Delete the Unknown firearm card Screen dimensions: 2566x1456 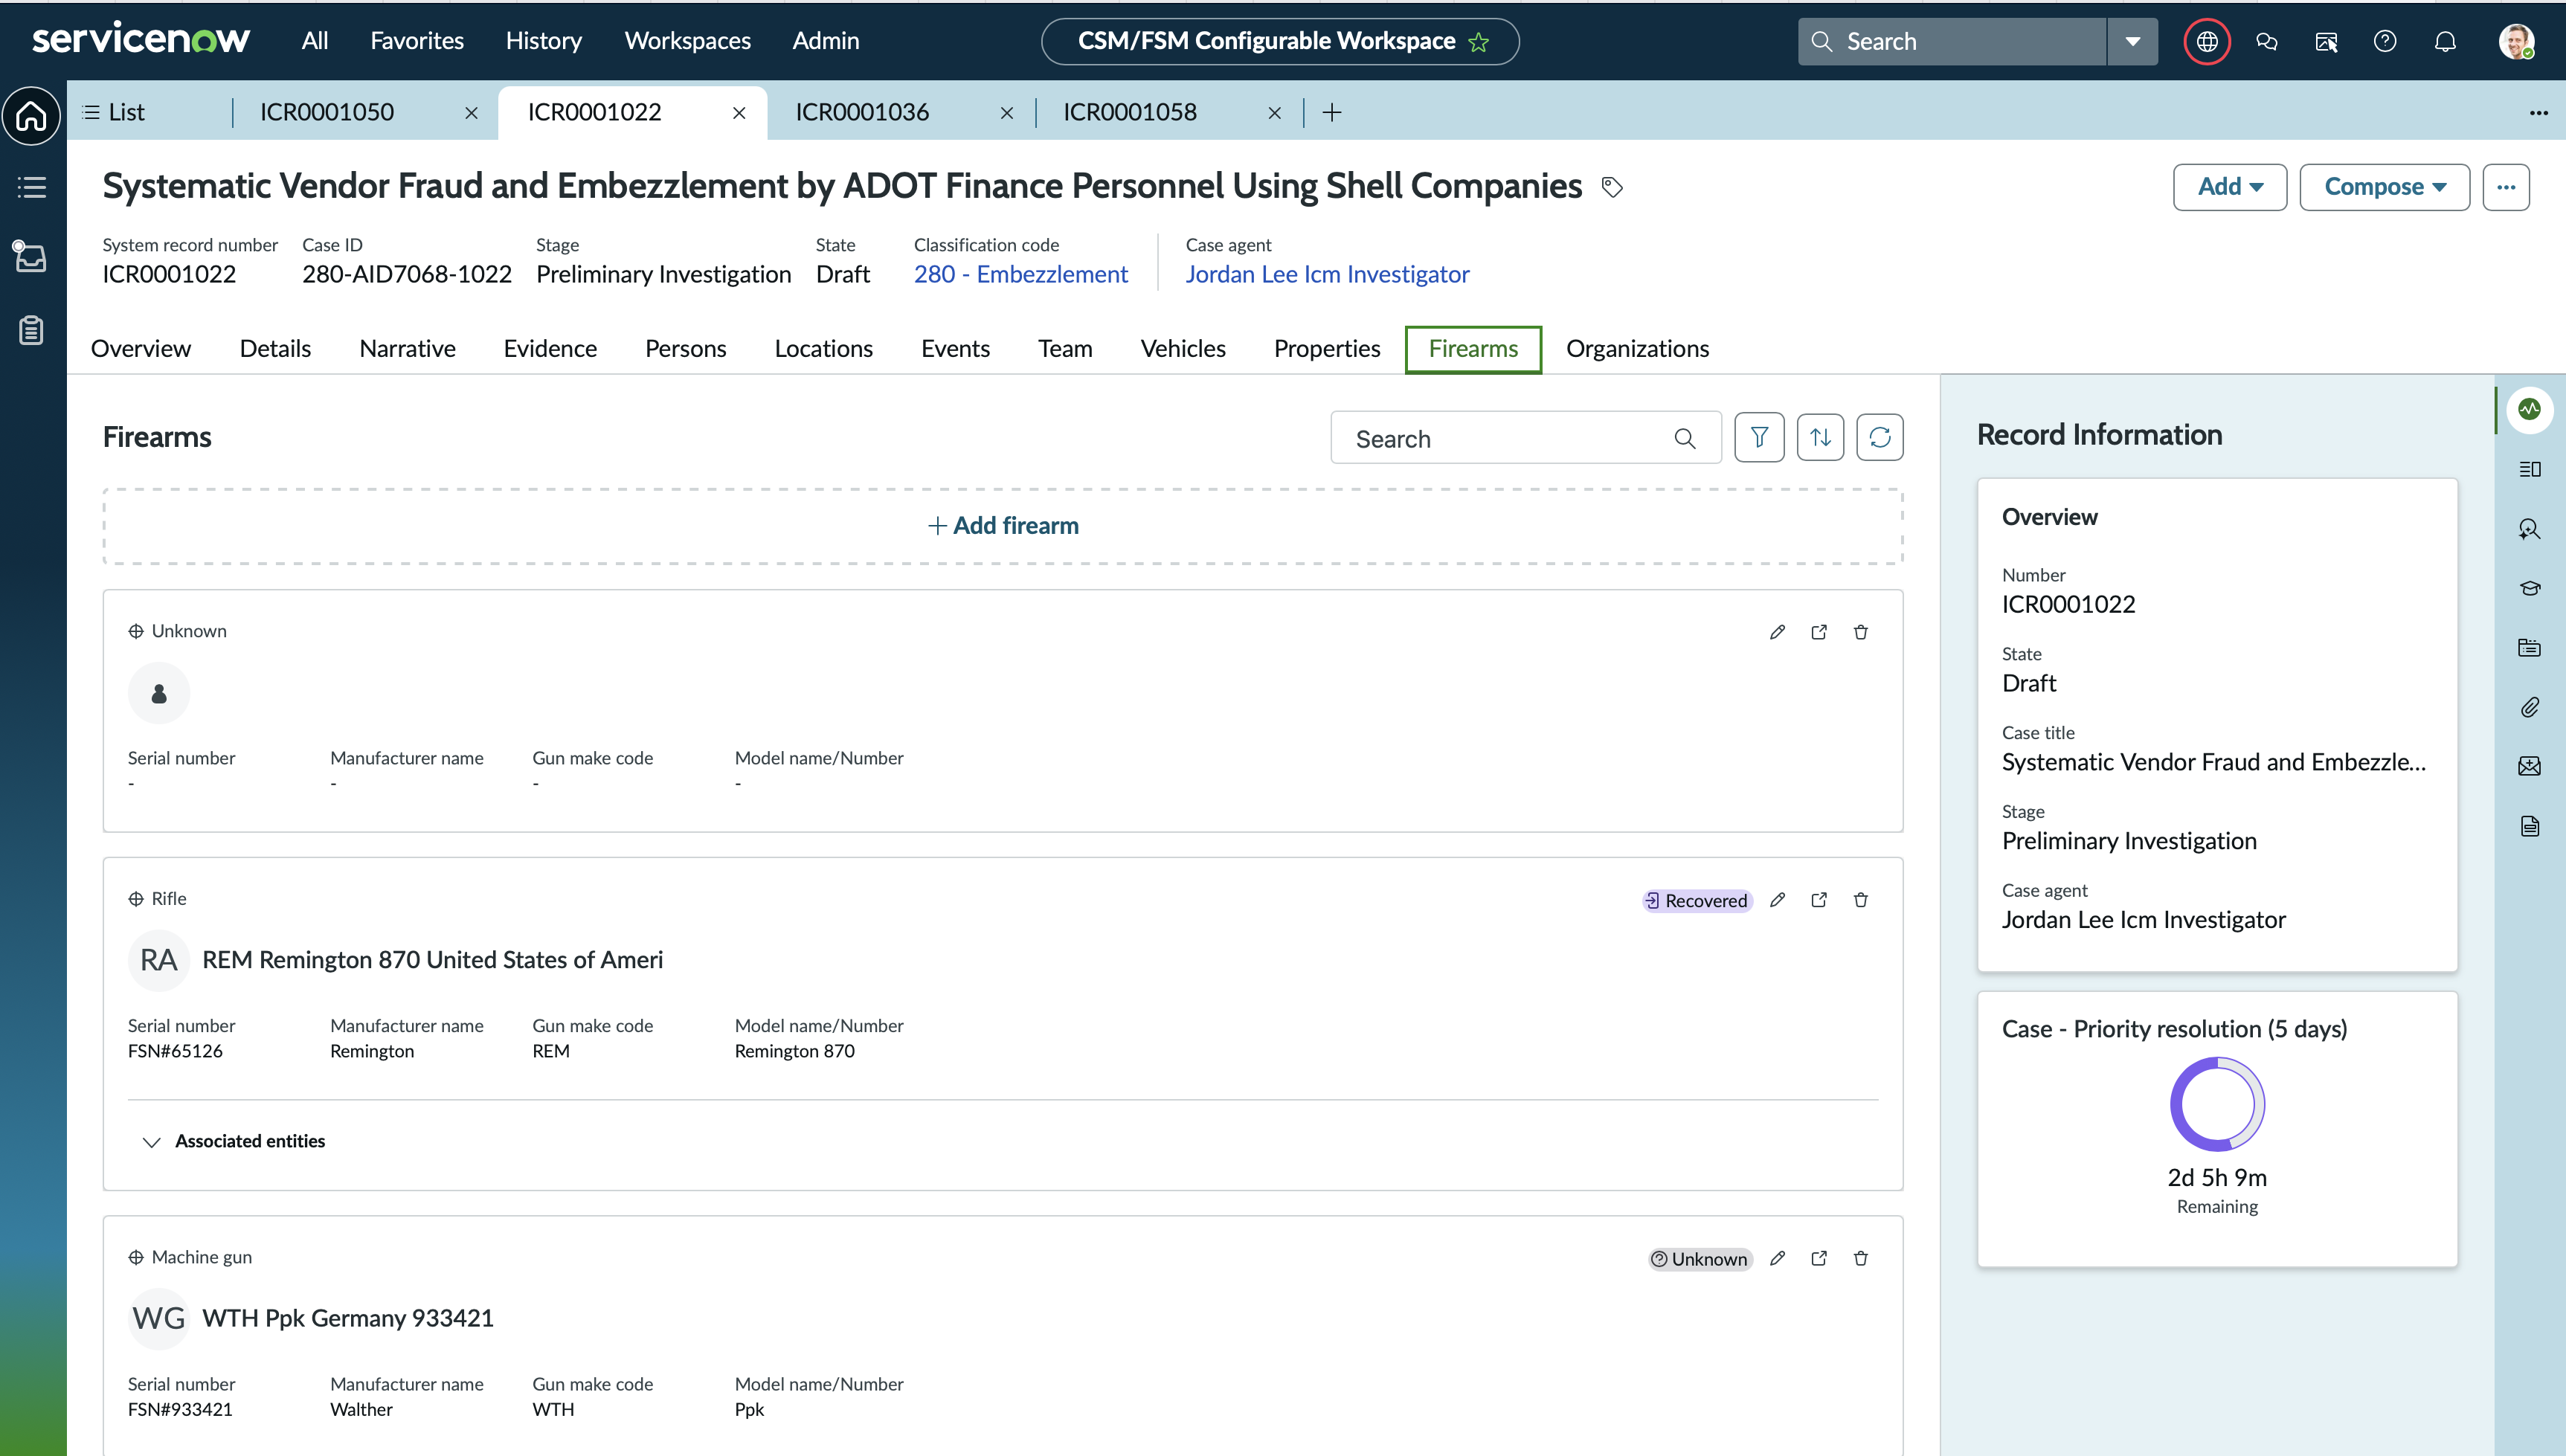(x=1860, y=632)
